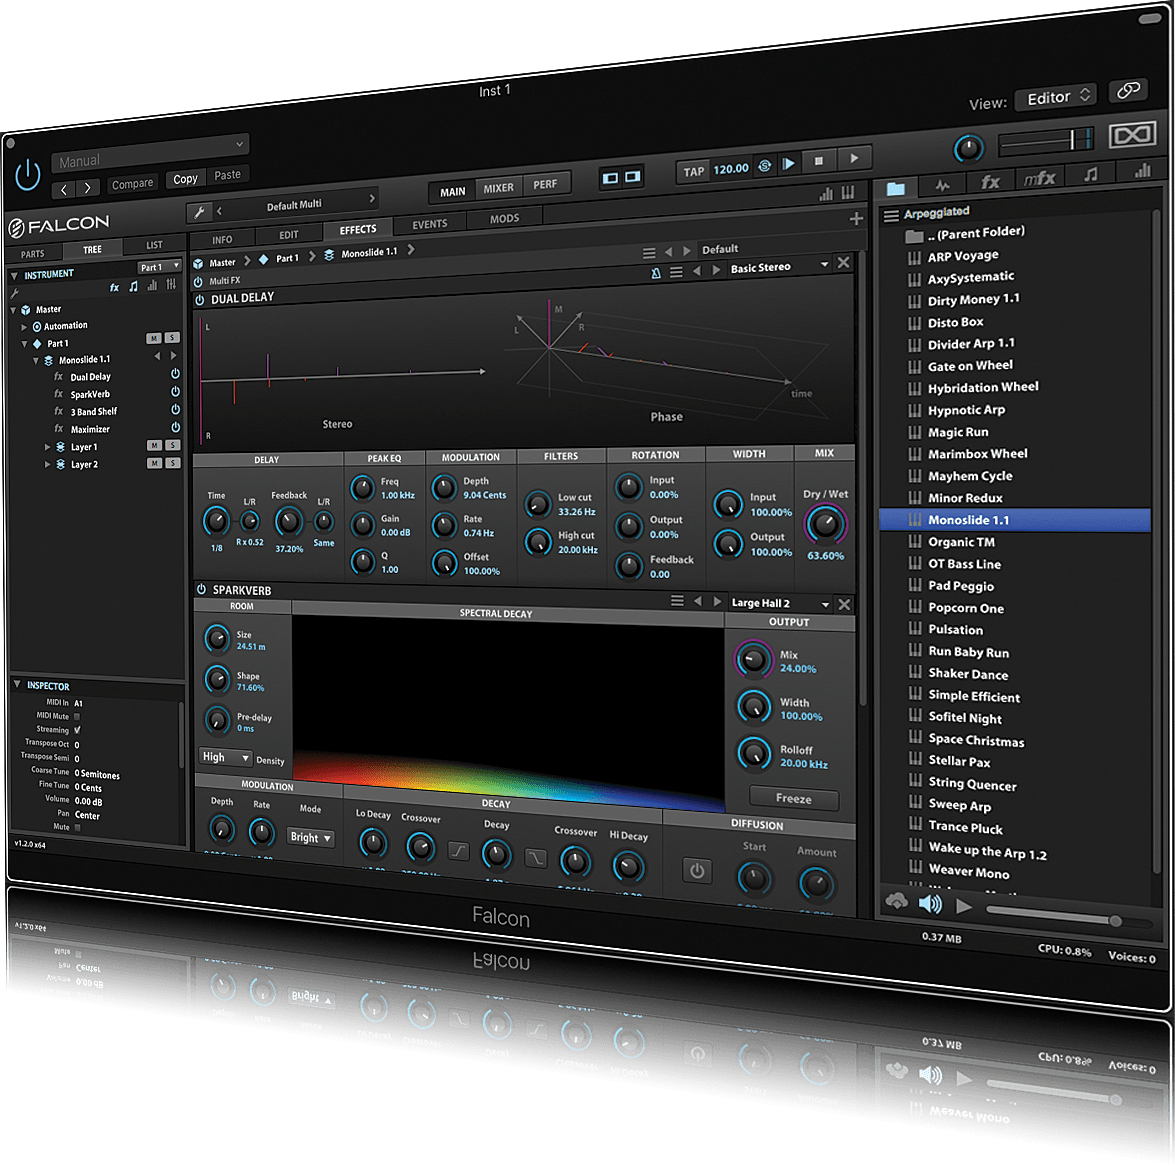Click the TAP tempo button
The height and width of the screenshot is (1166, 1175).
click(693, 172)
